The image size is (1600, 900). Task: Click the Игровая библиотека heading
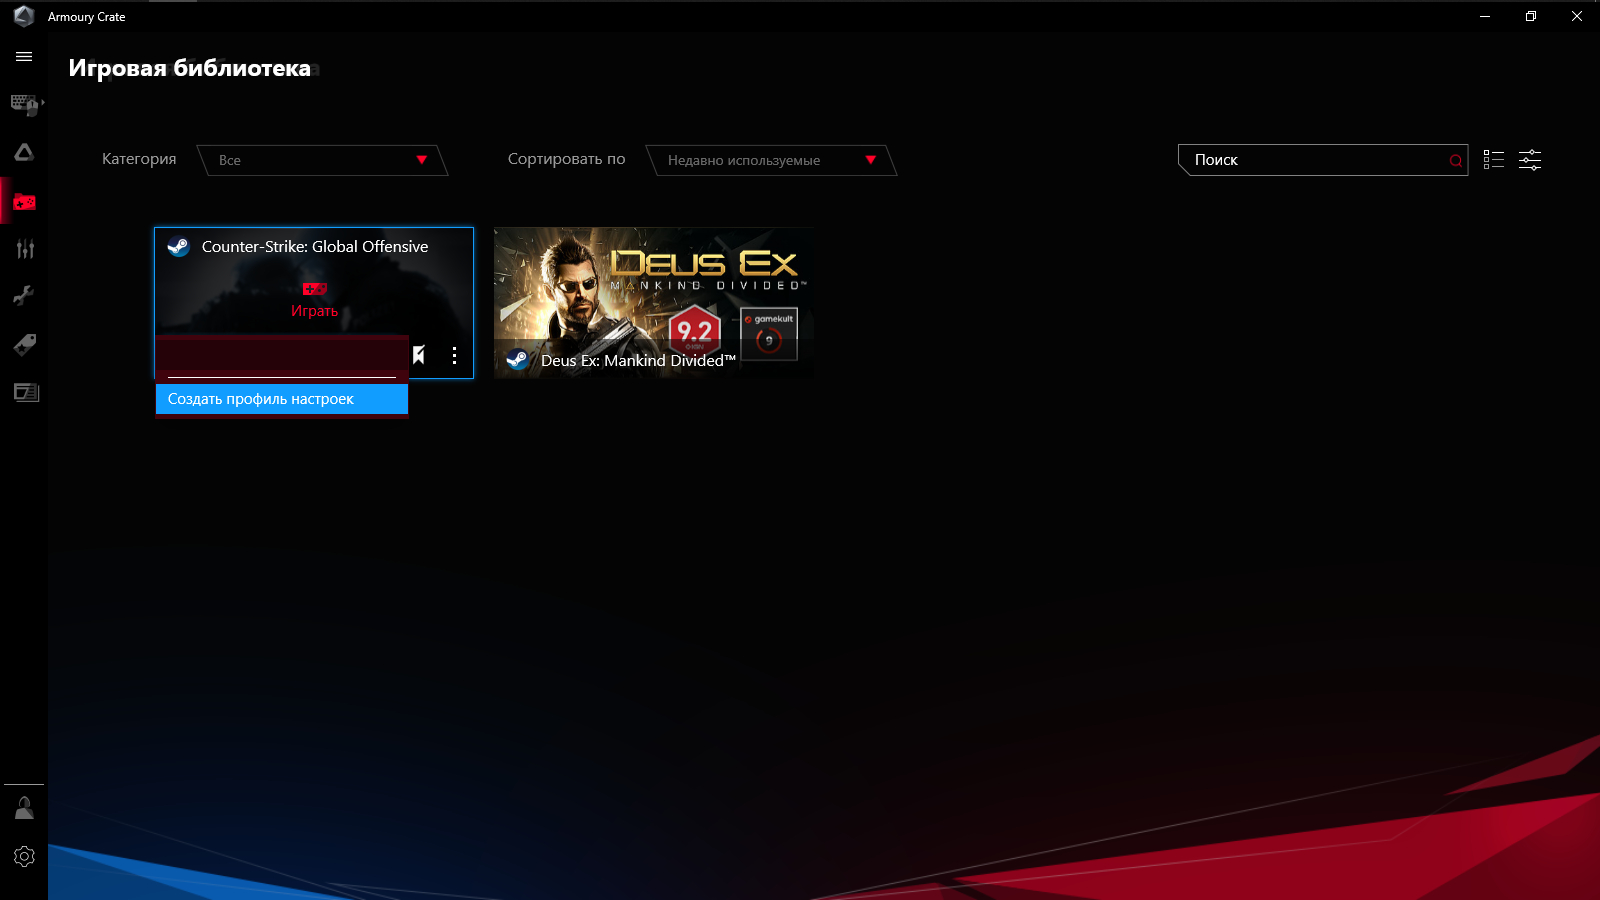pyautogui.click(x=190, y=68)
